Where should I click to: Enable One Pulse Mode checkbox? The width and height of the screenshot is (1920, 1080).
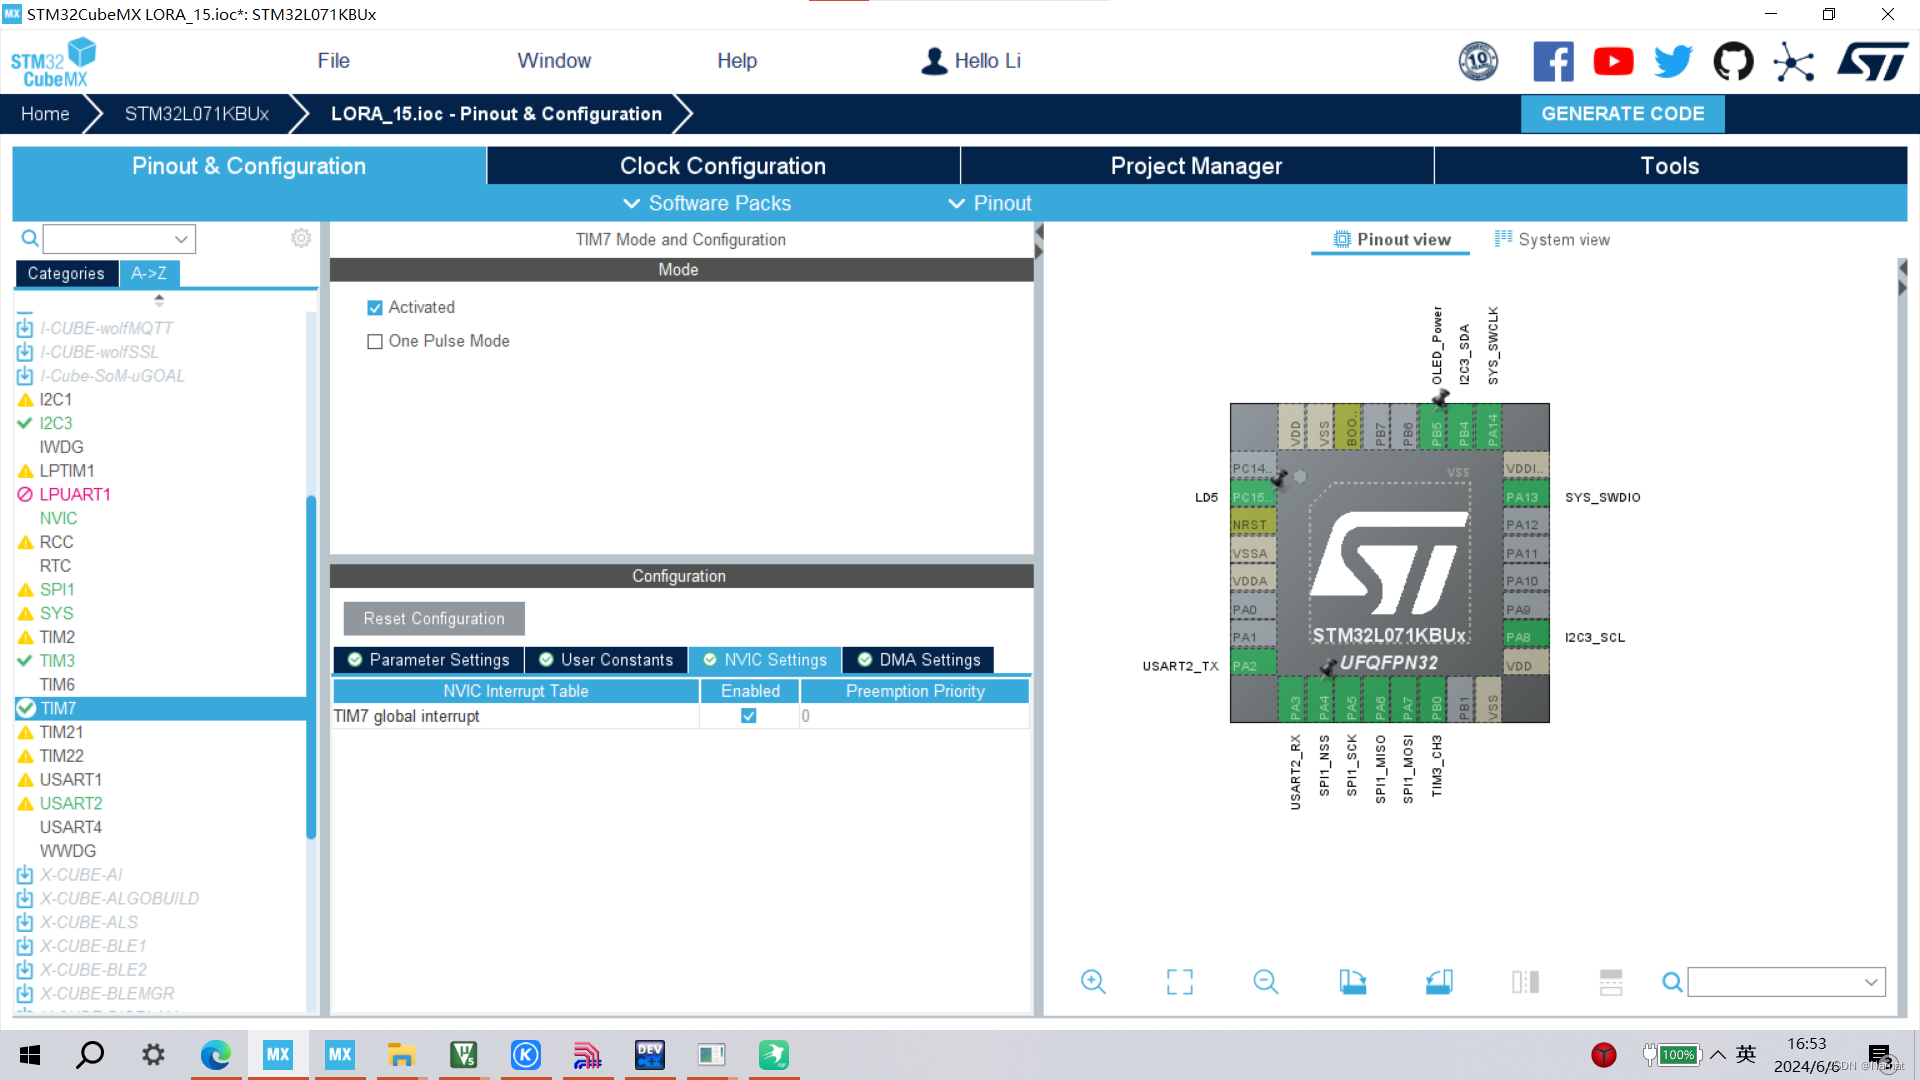coord(375,342)
